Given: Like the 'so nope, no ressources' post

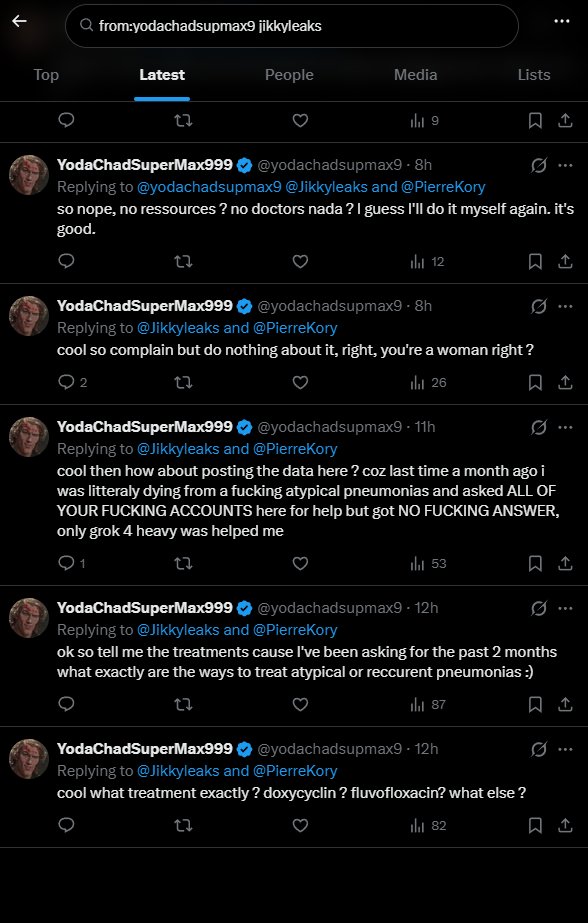Looking at the screenshot, I should pos(300,261).
